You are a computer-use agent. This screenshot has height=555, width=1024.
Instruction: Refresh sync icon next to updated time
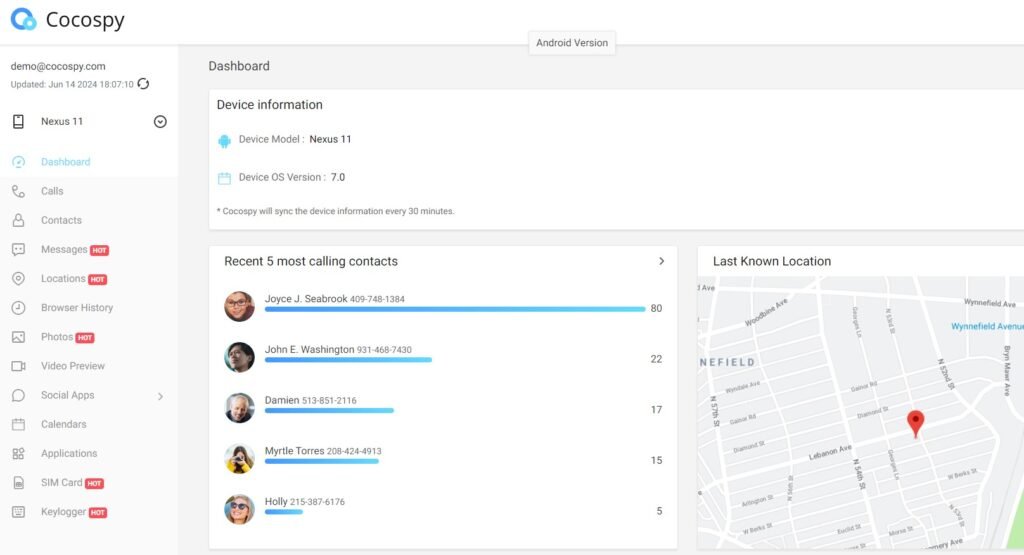(x=143, y=84)
